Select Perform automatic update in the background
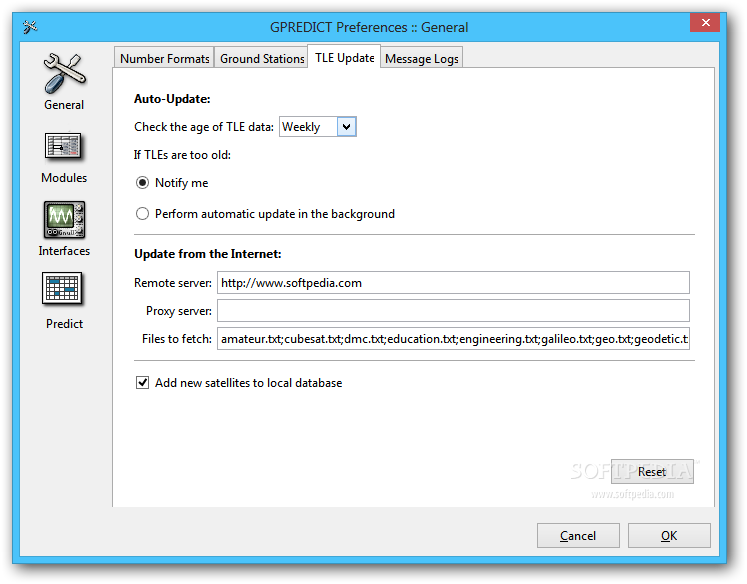Screen dimensions: 747x584 142,213
